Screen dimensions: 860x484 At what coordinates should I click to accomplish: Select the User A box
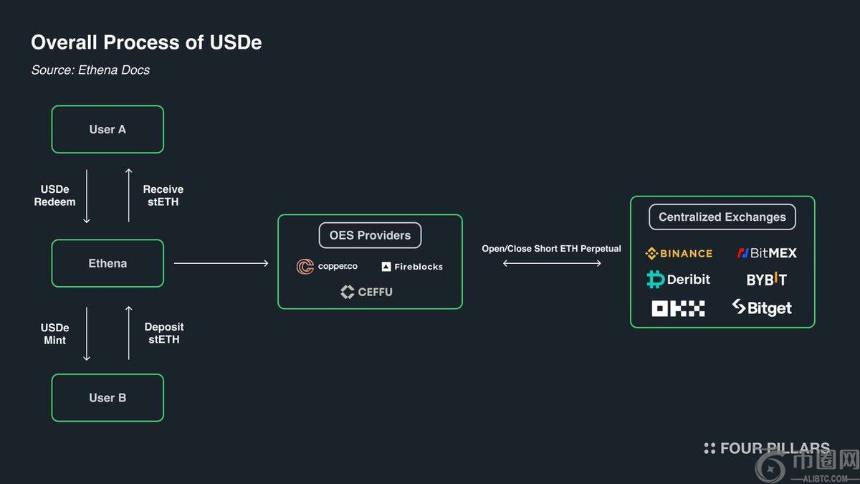(108, 130)
